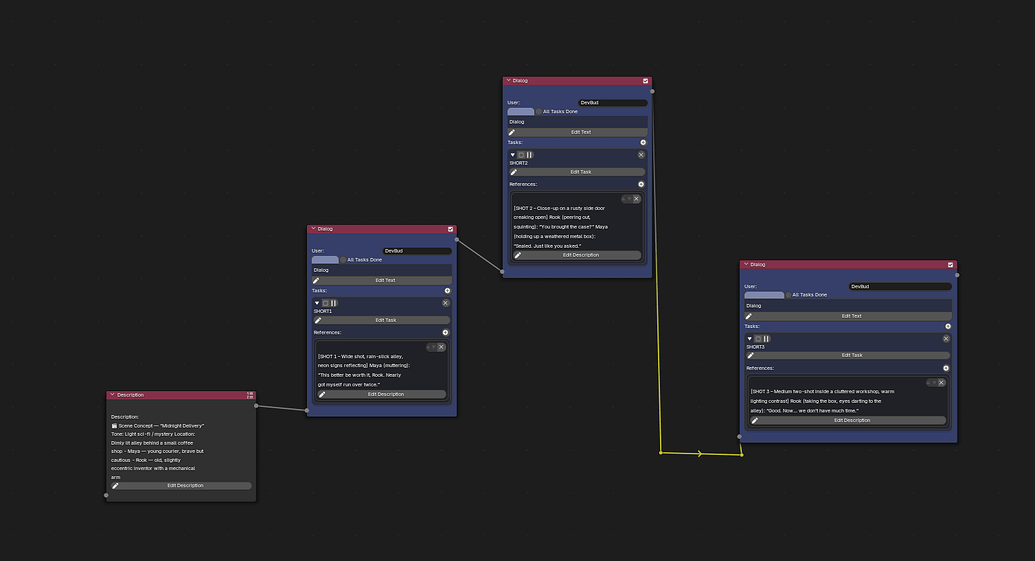This screenshot has height=561, width=1035.
Task: Toggle header checkbox of SHORT2 Dialog node
Action: coord(646,81)
